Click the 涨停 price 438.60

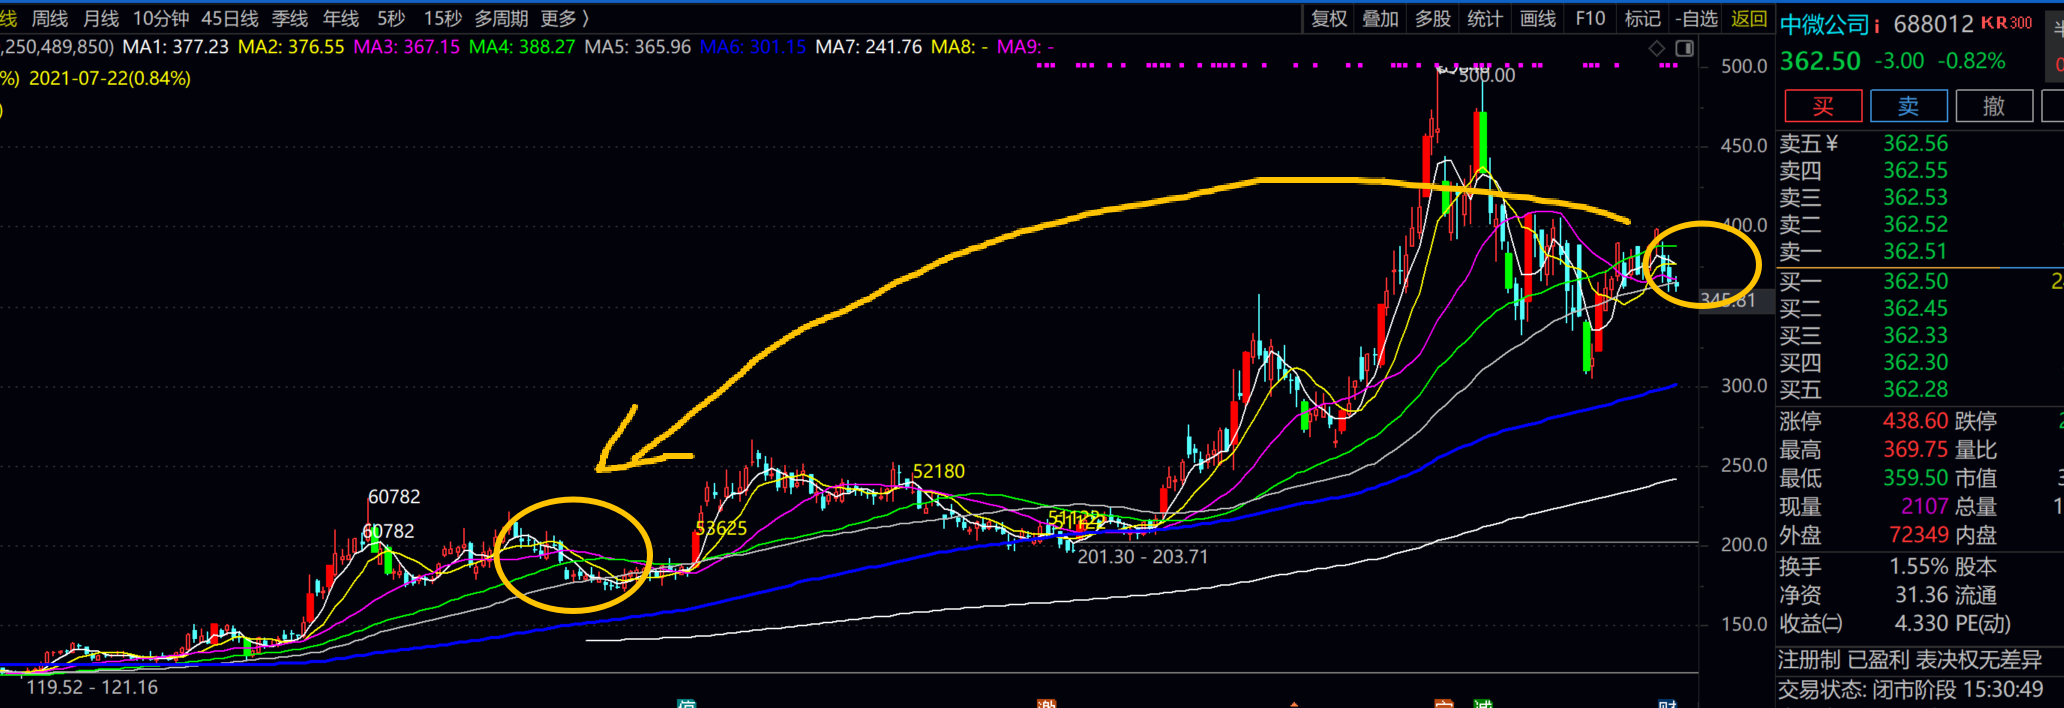click(x=1916, y=421)
